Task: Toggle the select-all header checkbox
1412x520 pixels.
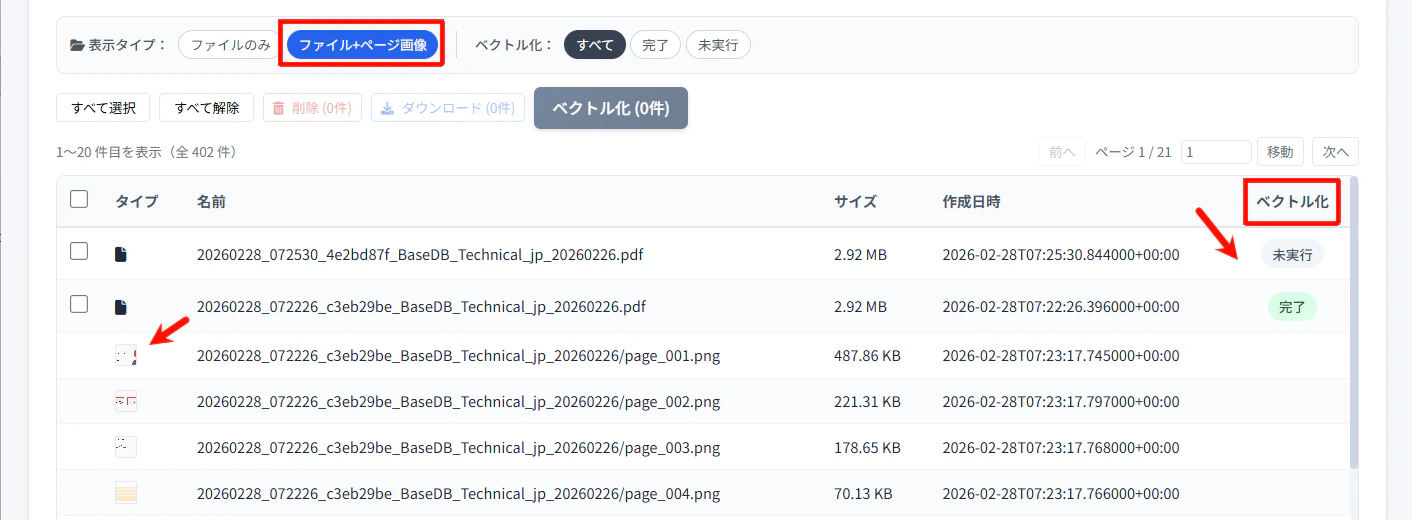Action: coord(79,199)
